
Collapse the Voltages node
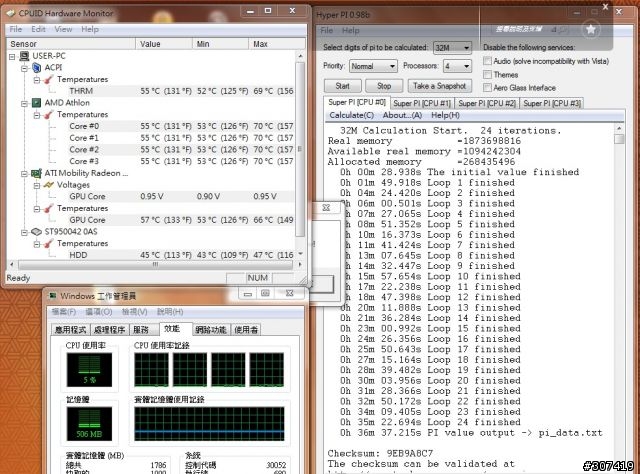pyautogui.click(x=36, y=185)
